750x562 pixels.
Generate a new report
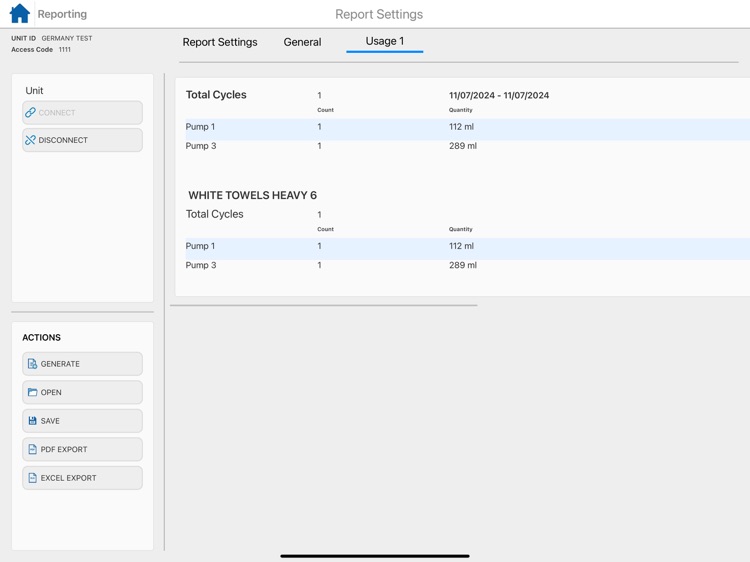click(82, 364)
